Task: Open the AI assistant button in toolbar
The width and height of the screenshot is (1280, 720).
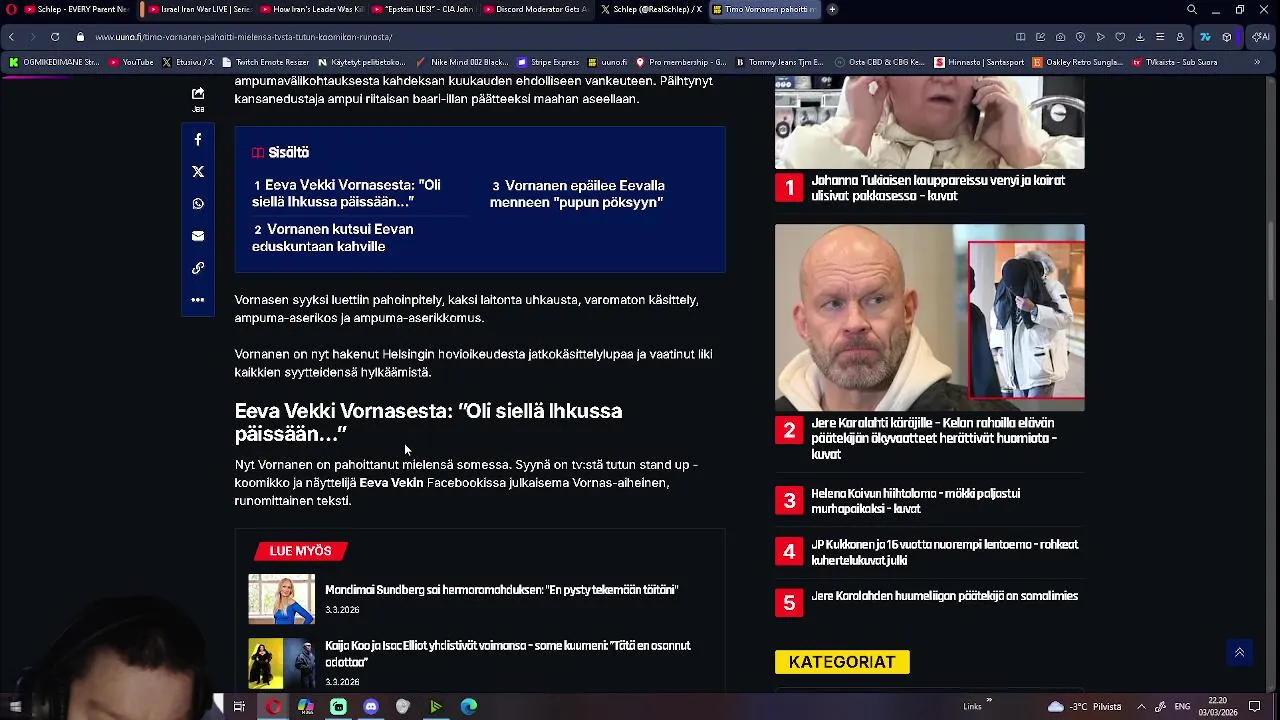Action: [1260, 37]
